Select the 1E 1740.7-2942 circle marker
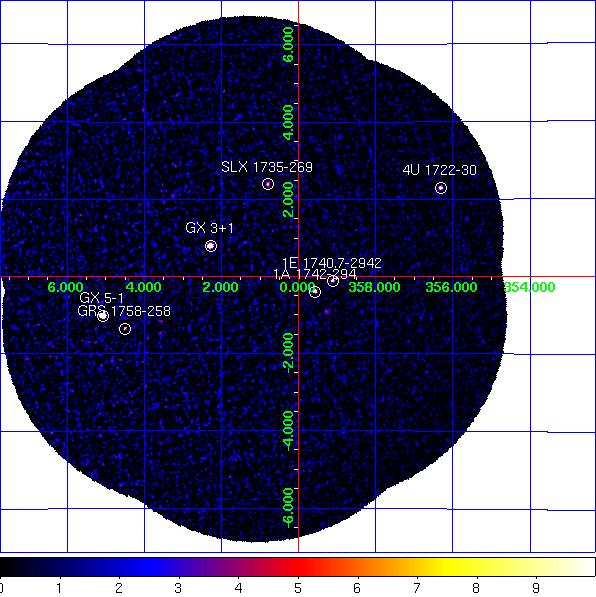The height and width of the screenshot is (597, 596). [333, 281]
